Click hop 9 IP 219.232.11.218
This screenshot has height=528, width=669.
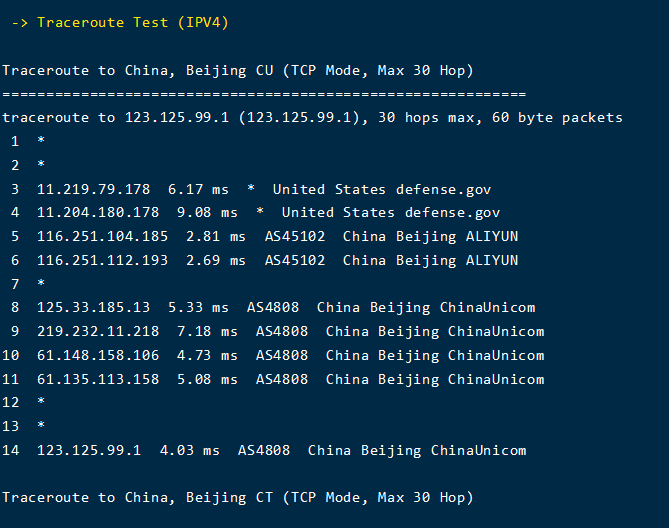pos(98,331)
